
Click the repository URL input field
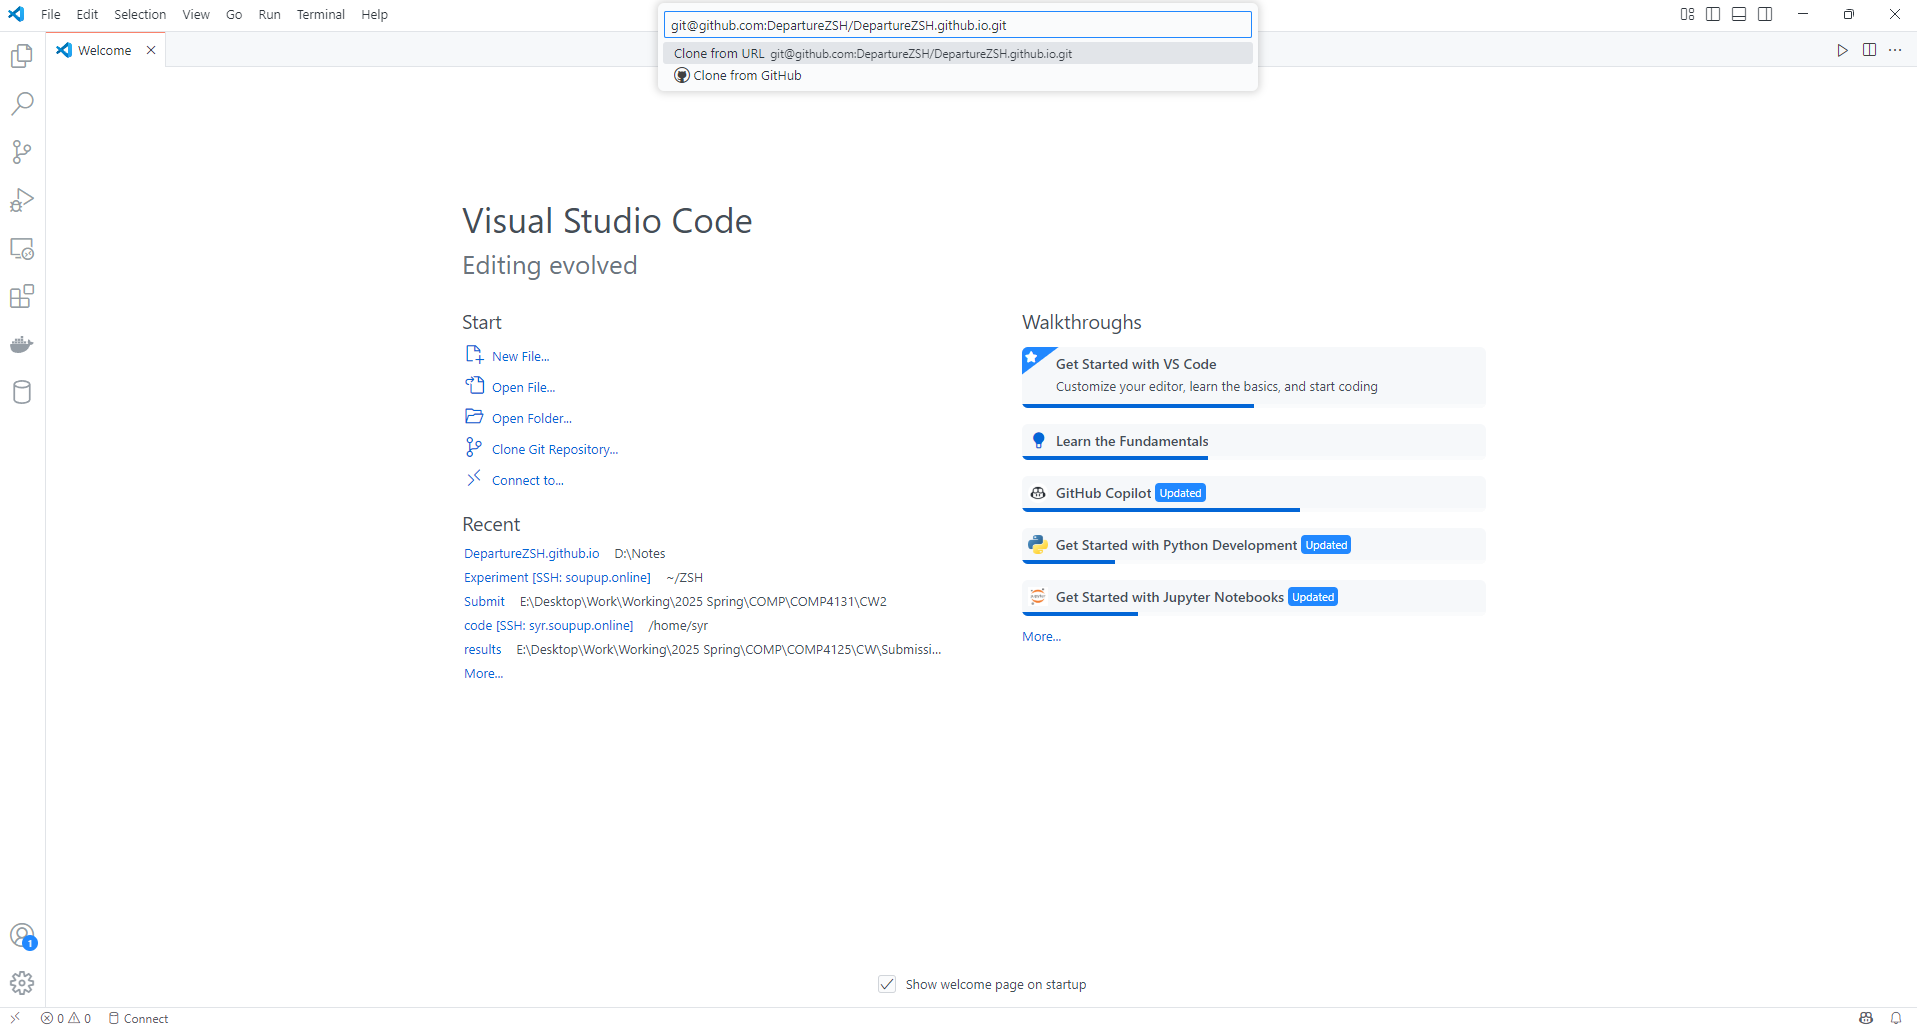(957, 25)
